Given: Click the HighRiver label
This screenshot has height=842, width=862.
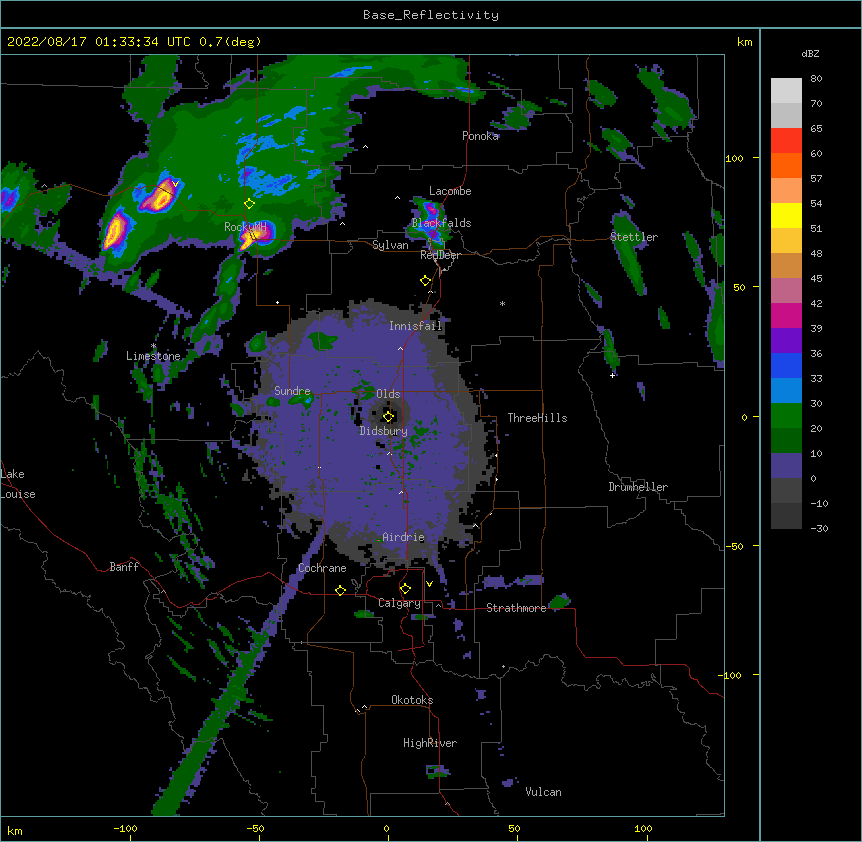Looking at the screenshot, I should click(x=430, y=743).
